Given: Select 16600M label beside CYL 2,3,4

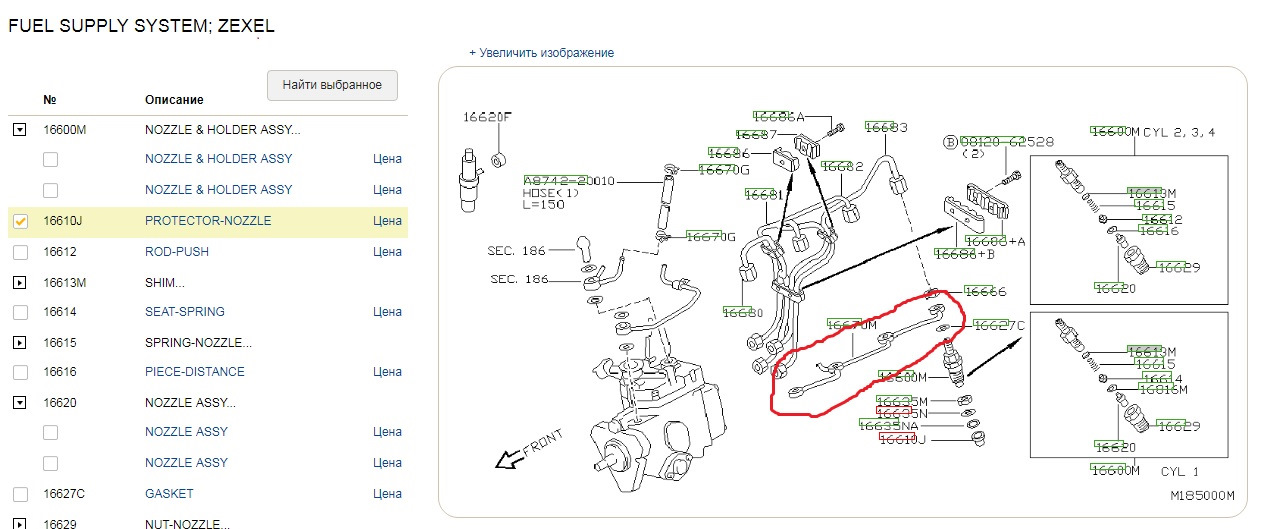Looking at the screenshot, I should click(x=1116, y=132).
